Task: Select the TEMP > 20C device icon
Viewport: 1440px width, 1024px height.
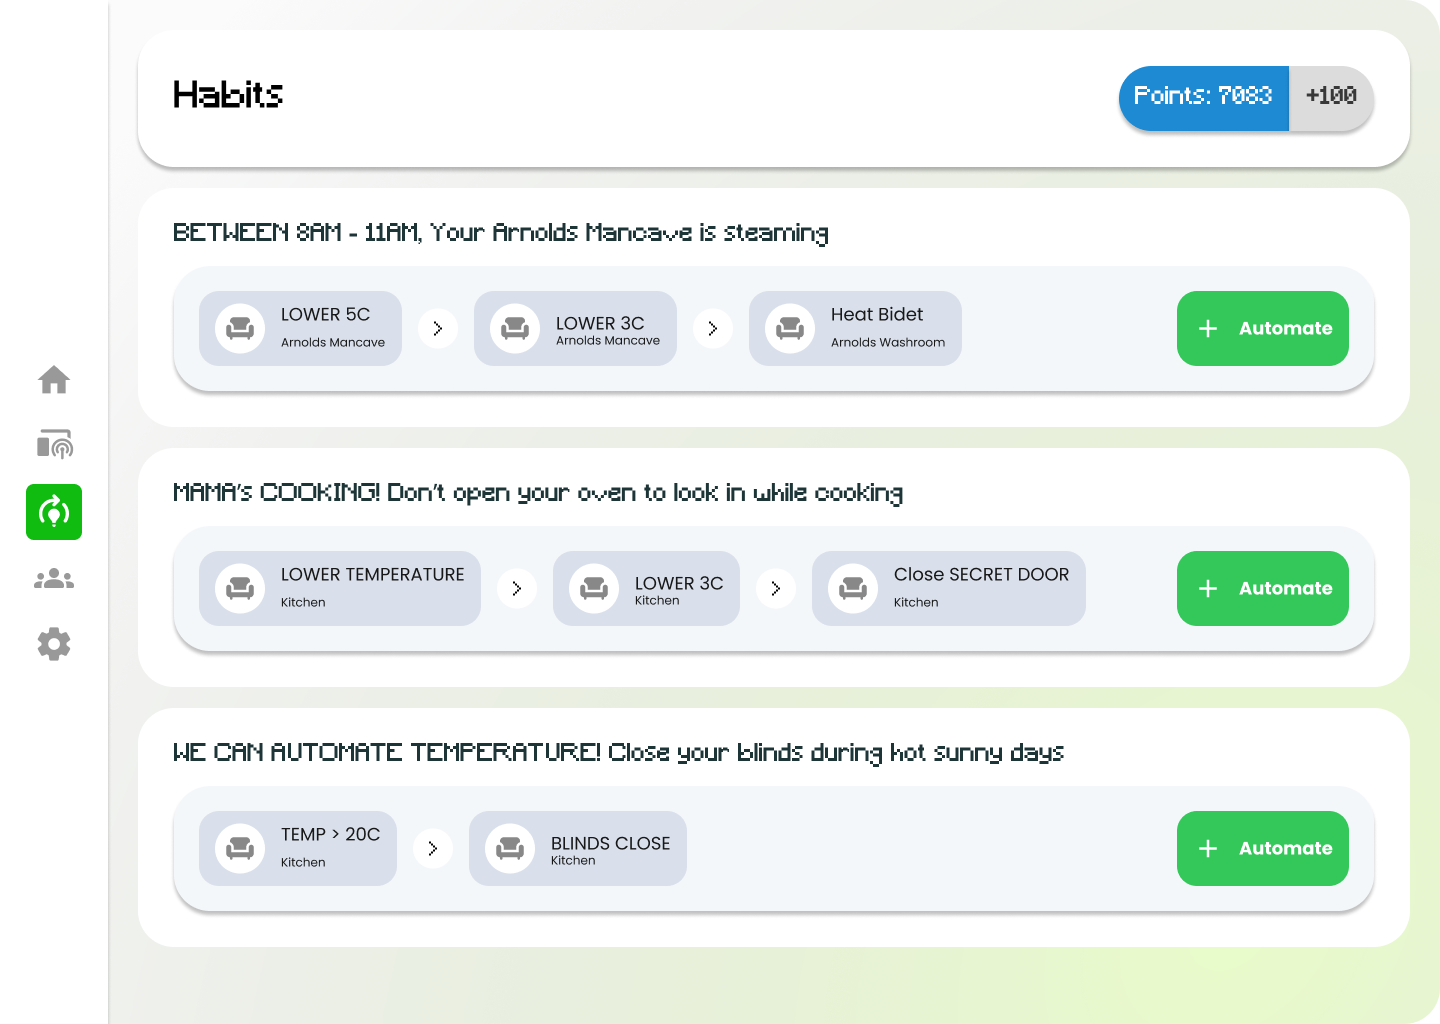Action: pos(239,848)
